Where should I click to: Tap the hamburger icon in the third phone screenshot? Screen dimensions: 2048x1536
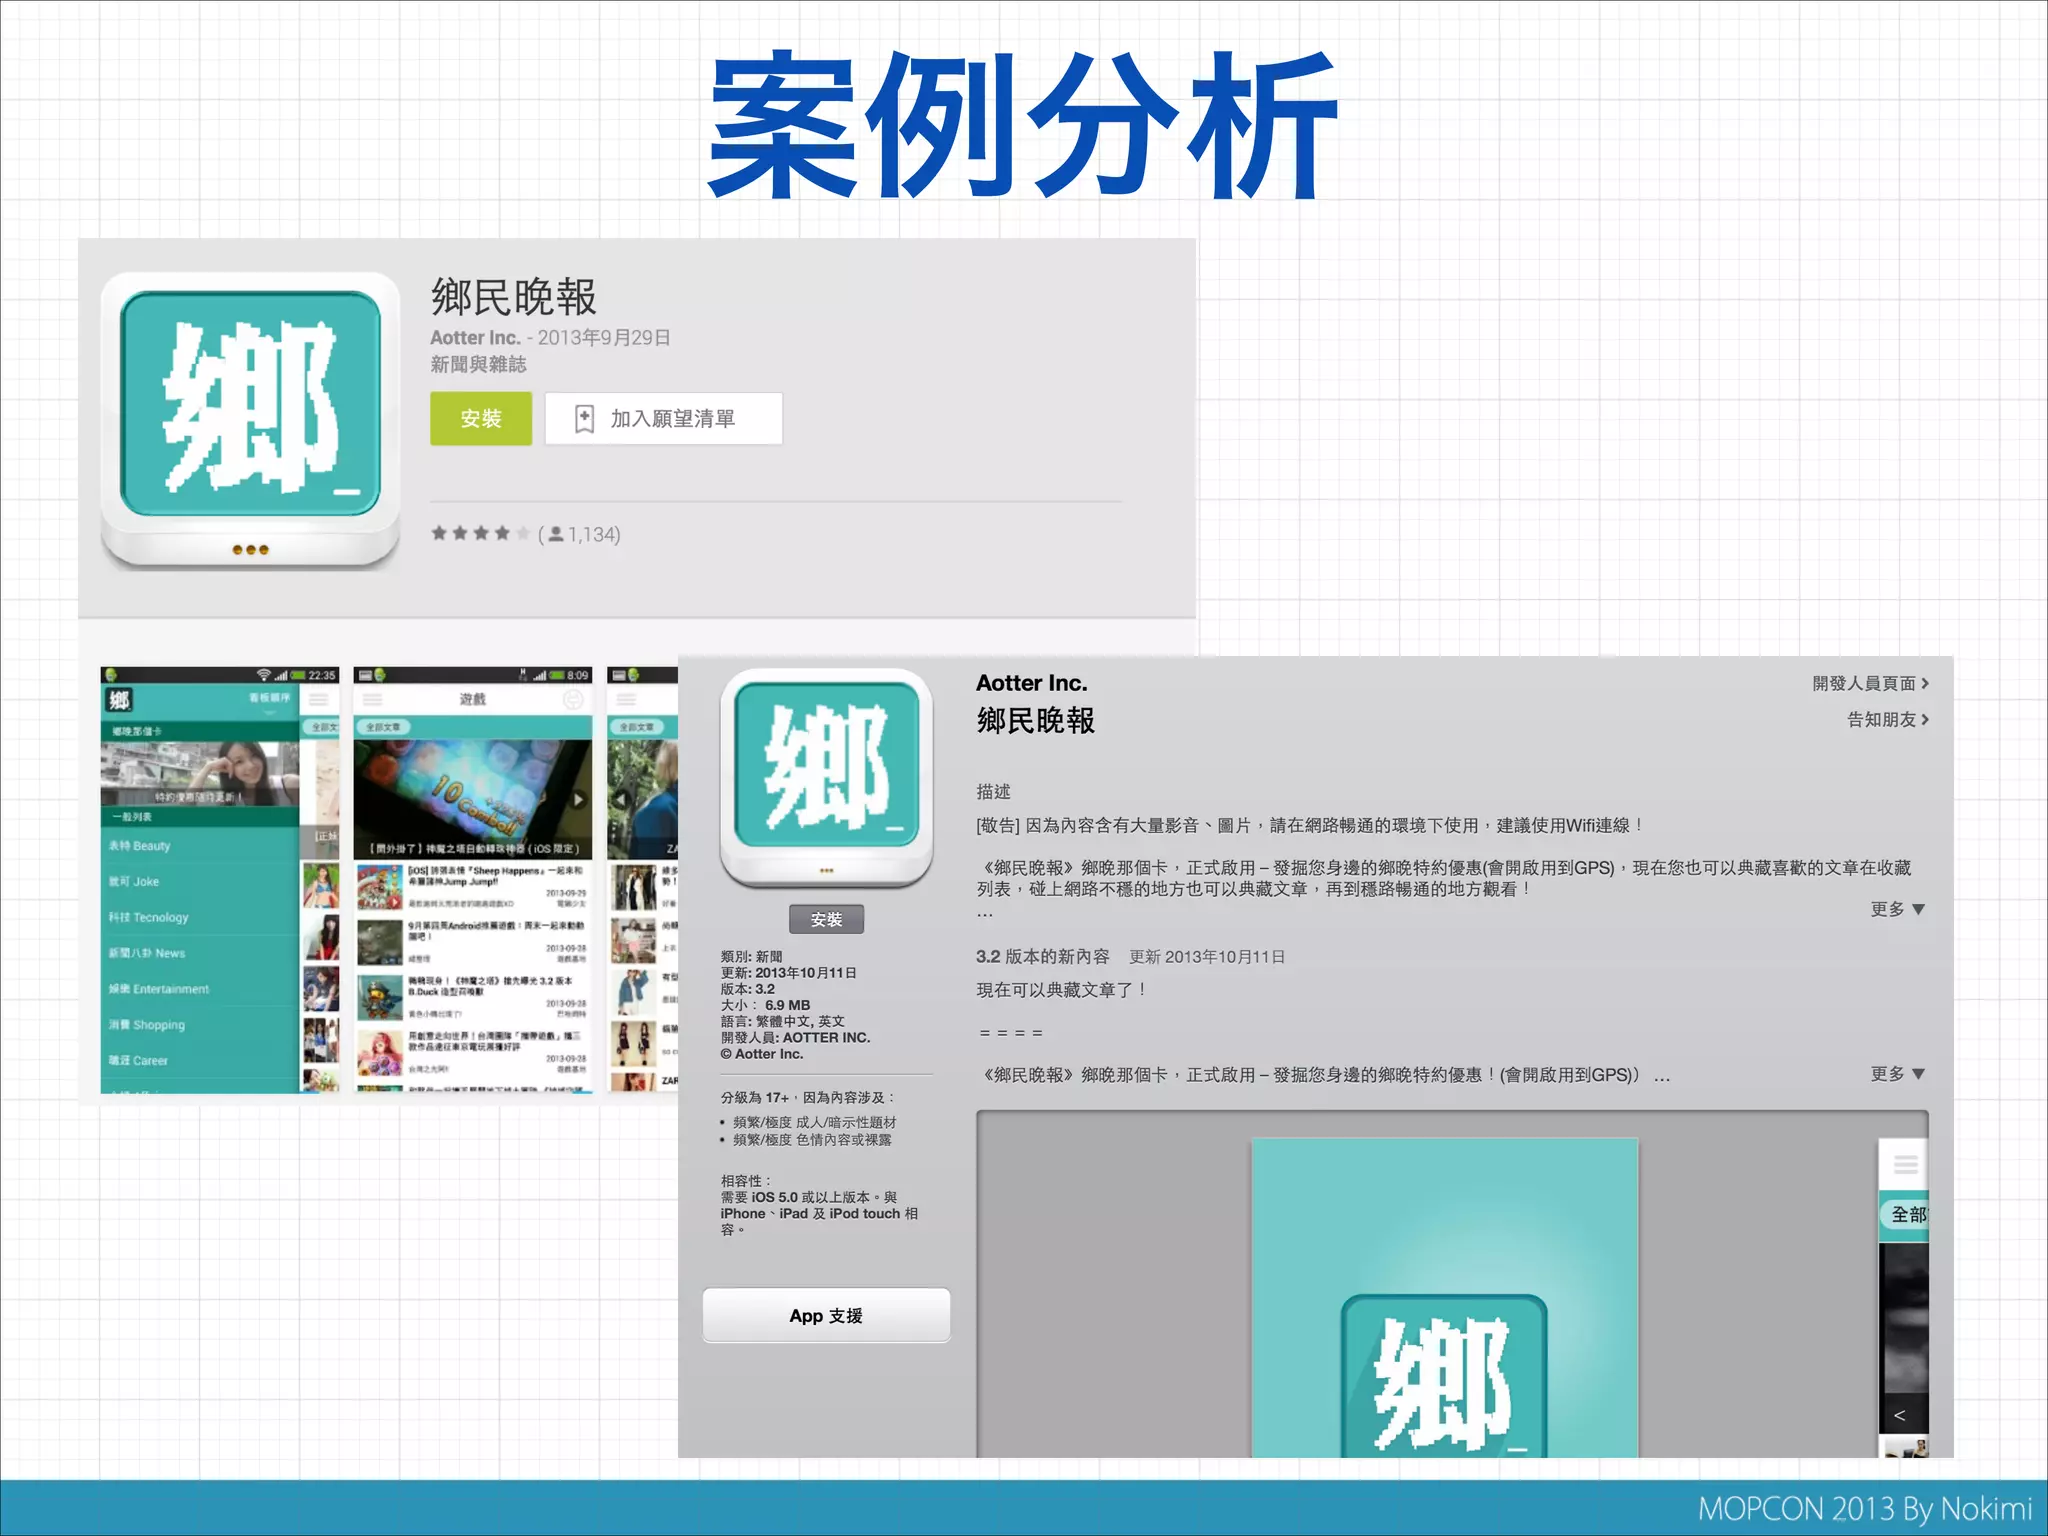point(626,700)
